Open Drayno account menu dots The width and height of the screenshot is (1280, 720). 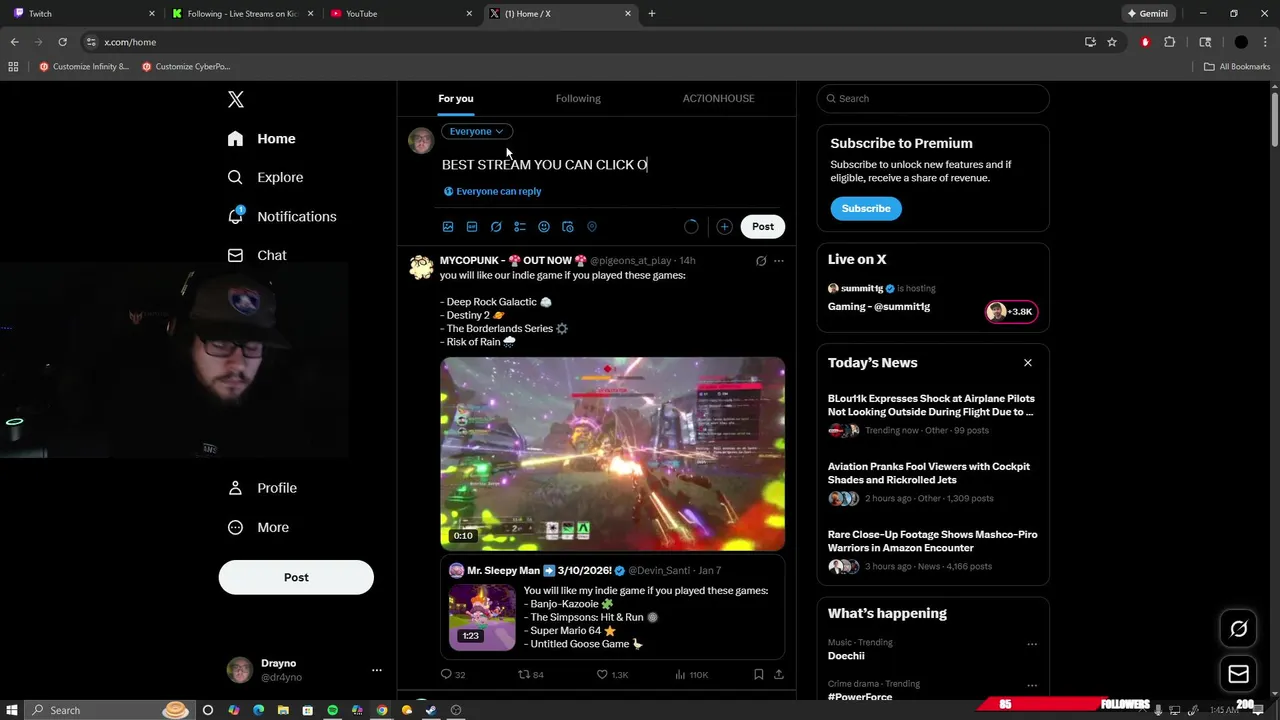377,670
